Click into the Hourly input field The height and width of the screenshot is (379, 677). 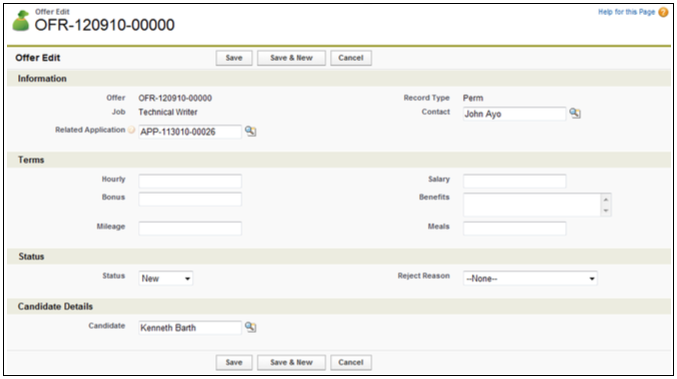point(190,181)
